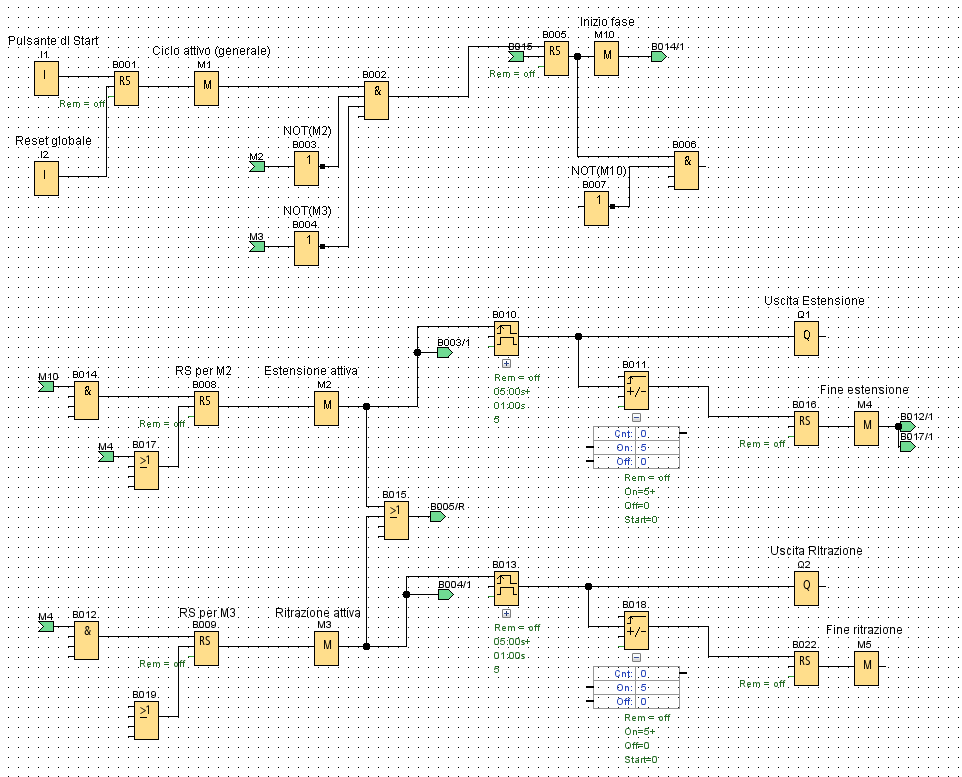Collapse parameter table under B018
The width and height of the screenshot is (962, 777).
click(636, 657)
